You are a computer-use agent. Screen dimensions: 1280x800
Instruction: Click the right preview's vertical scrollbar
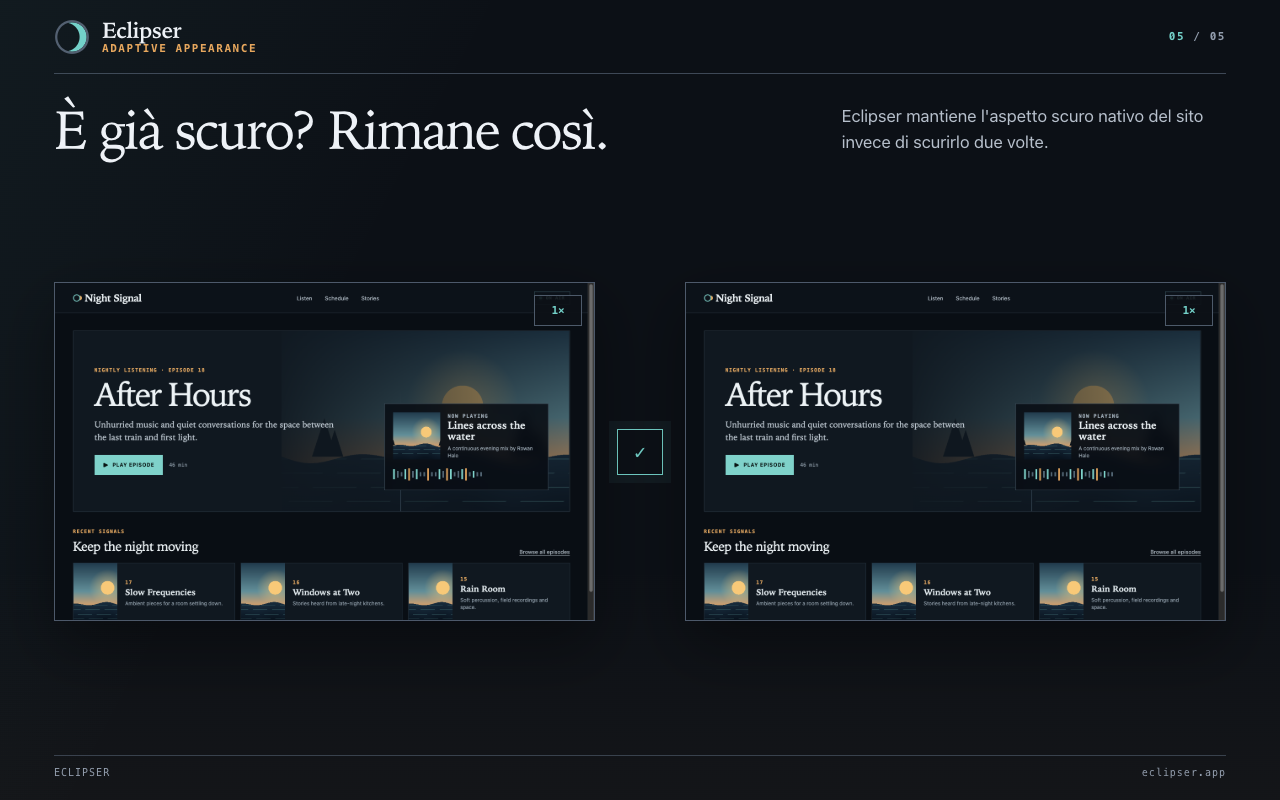(1222, 452)
